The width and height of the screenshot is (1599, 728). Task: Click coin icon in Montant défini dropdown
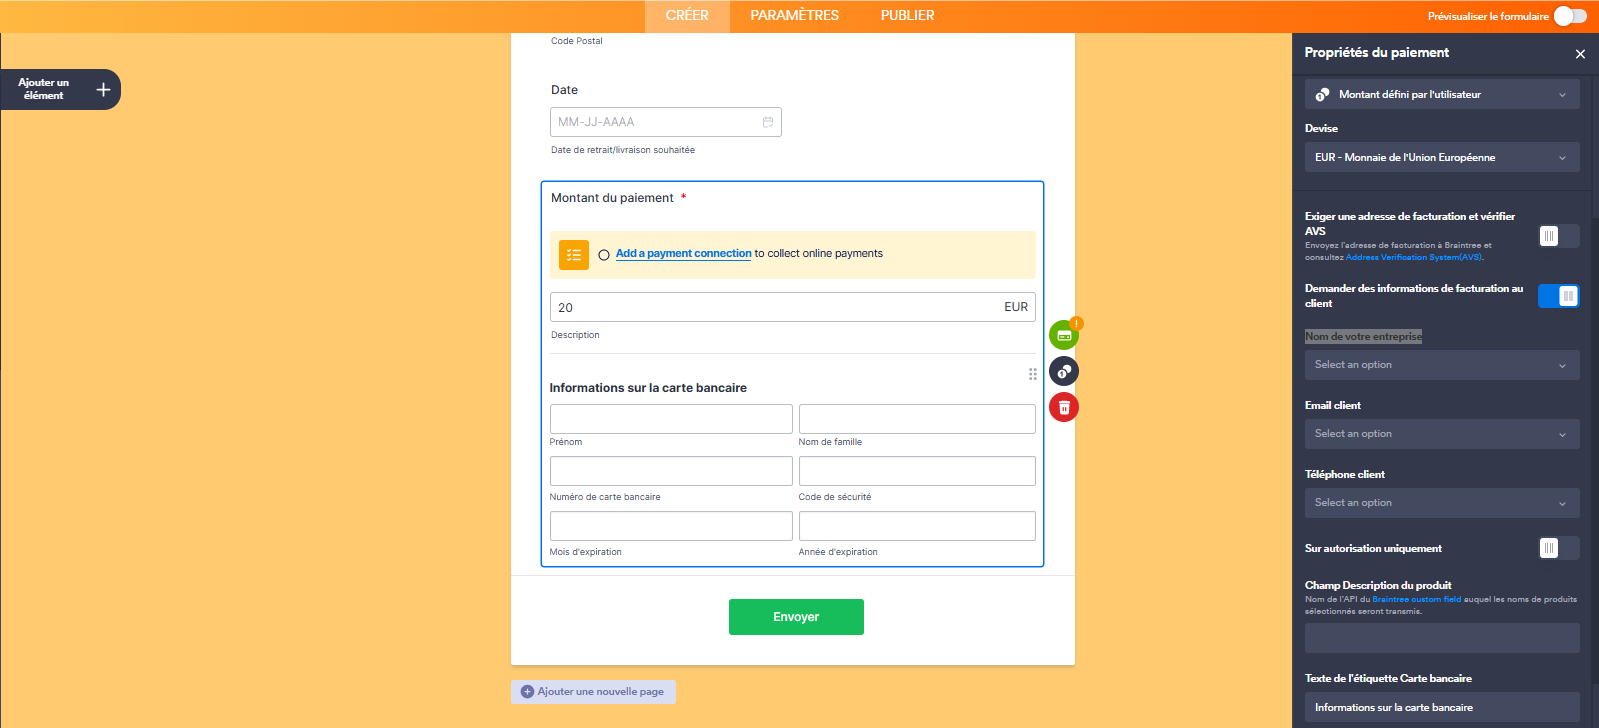coord(1322,94)
